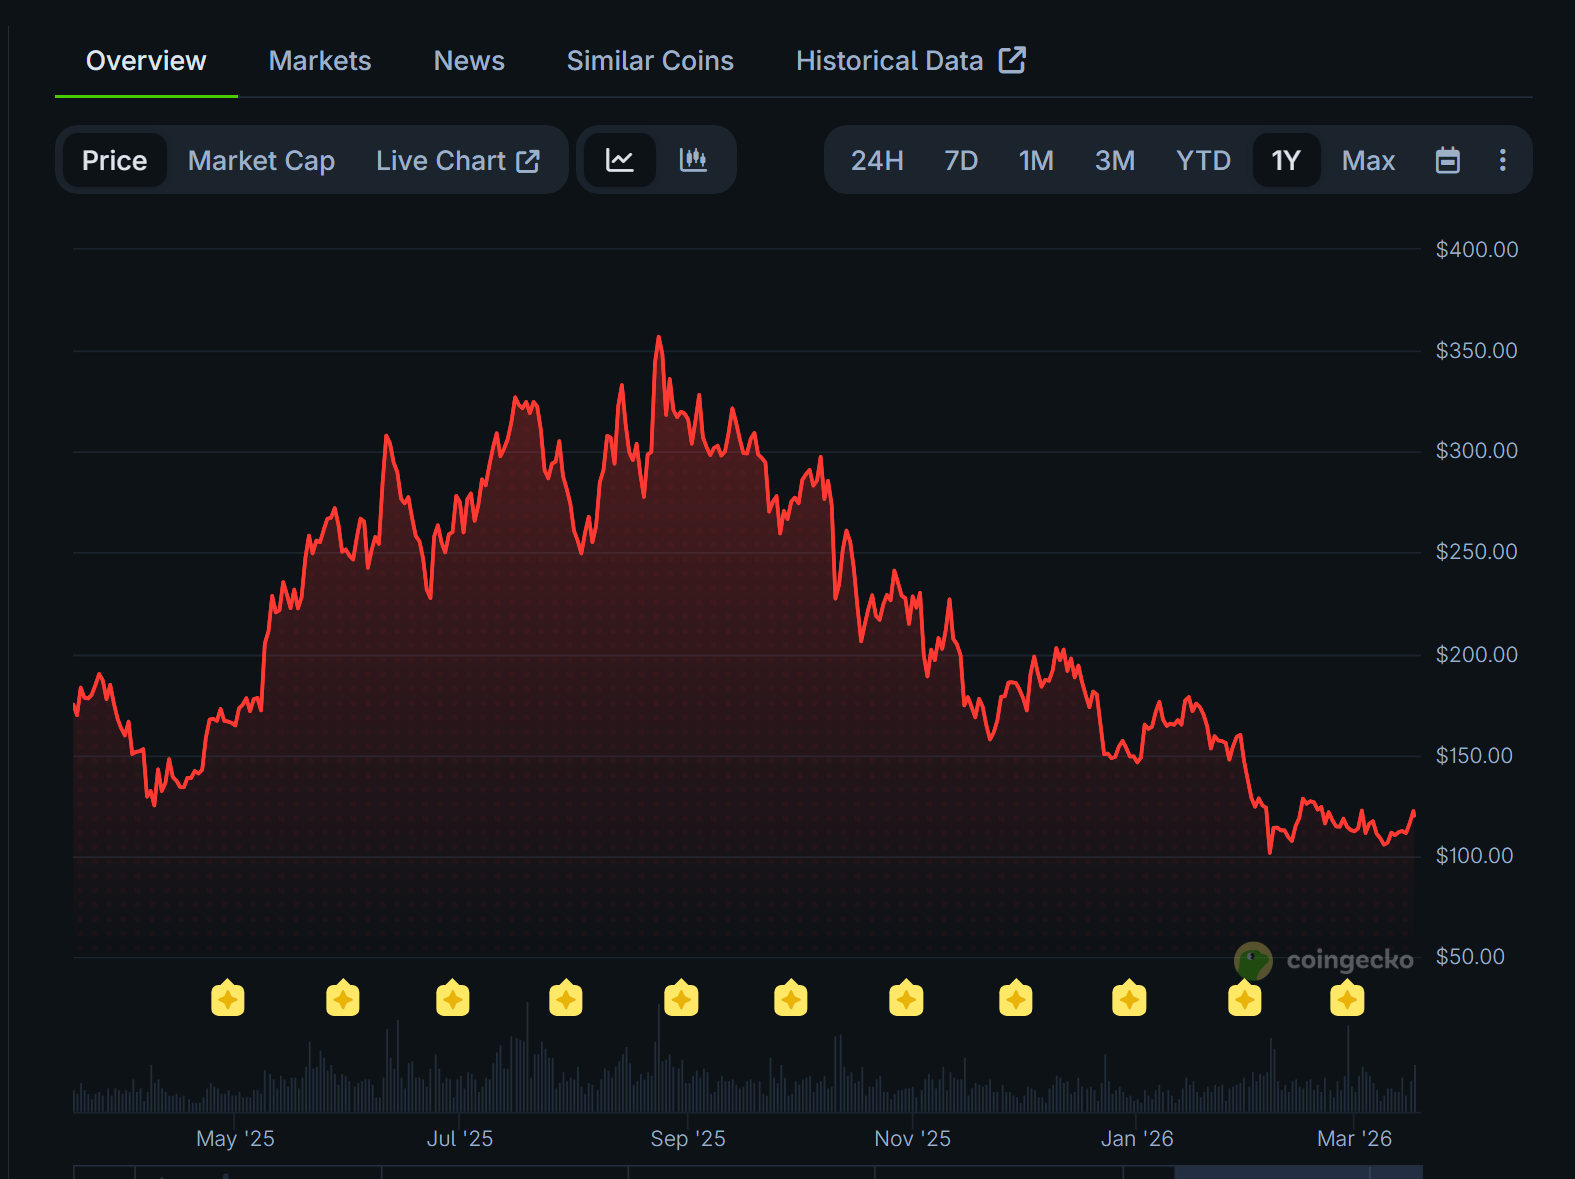
Task: Click the Nov '25 date axis label
Action: pyautogui.click(x=913, y=1139)
